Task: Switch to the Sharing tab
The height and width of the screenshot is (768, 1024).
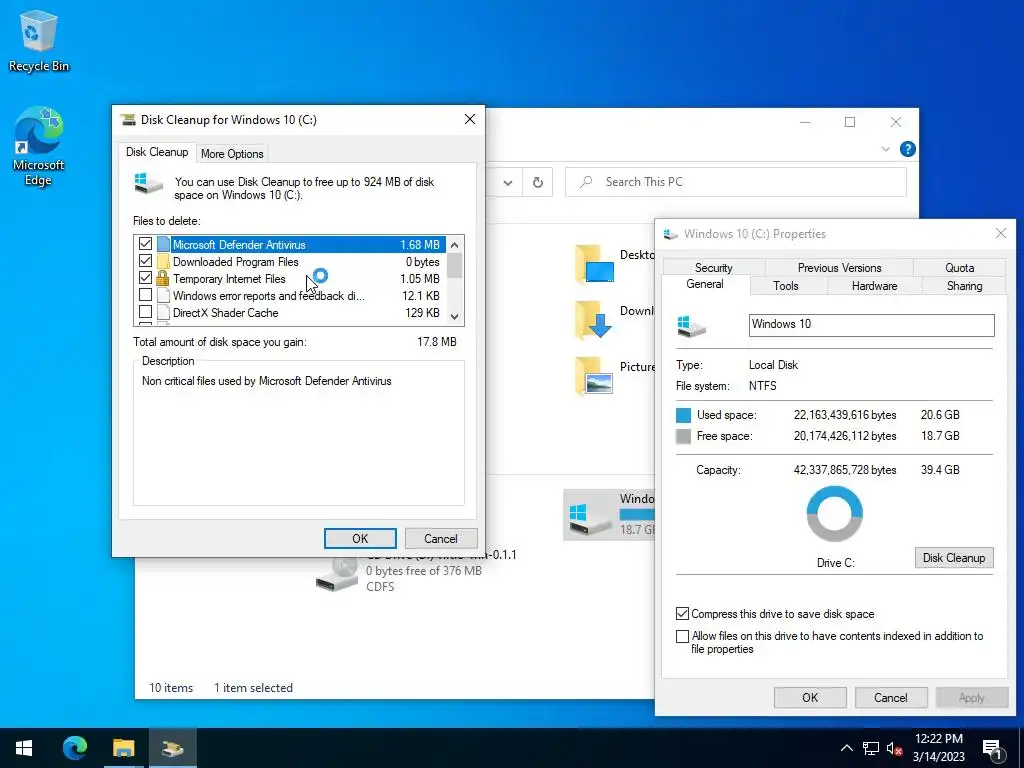Action: pos(964,285)
